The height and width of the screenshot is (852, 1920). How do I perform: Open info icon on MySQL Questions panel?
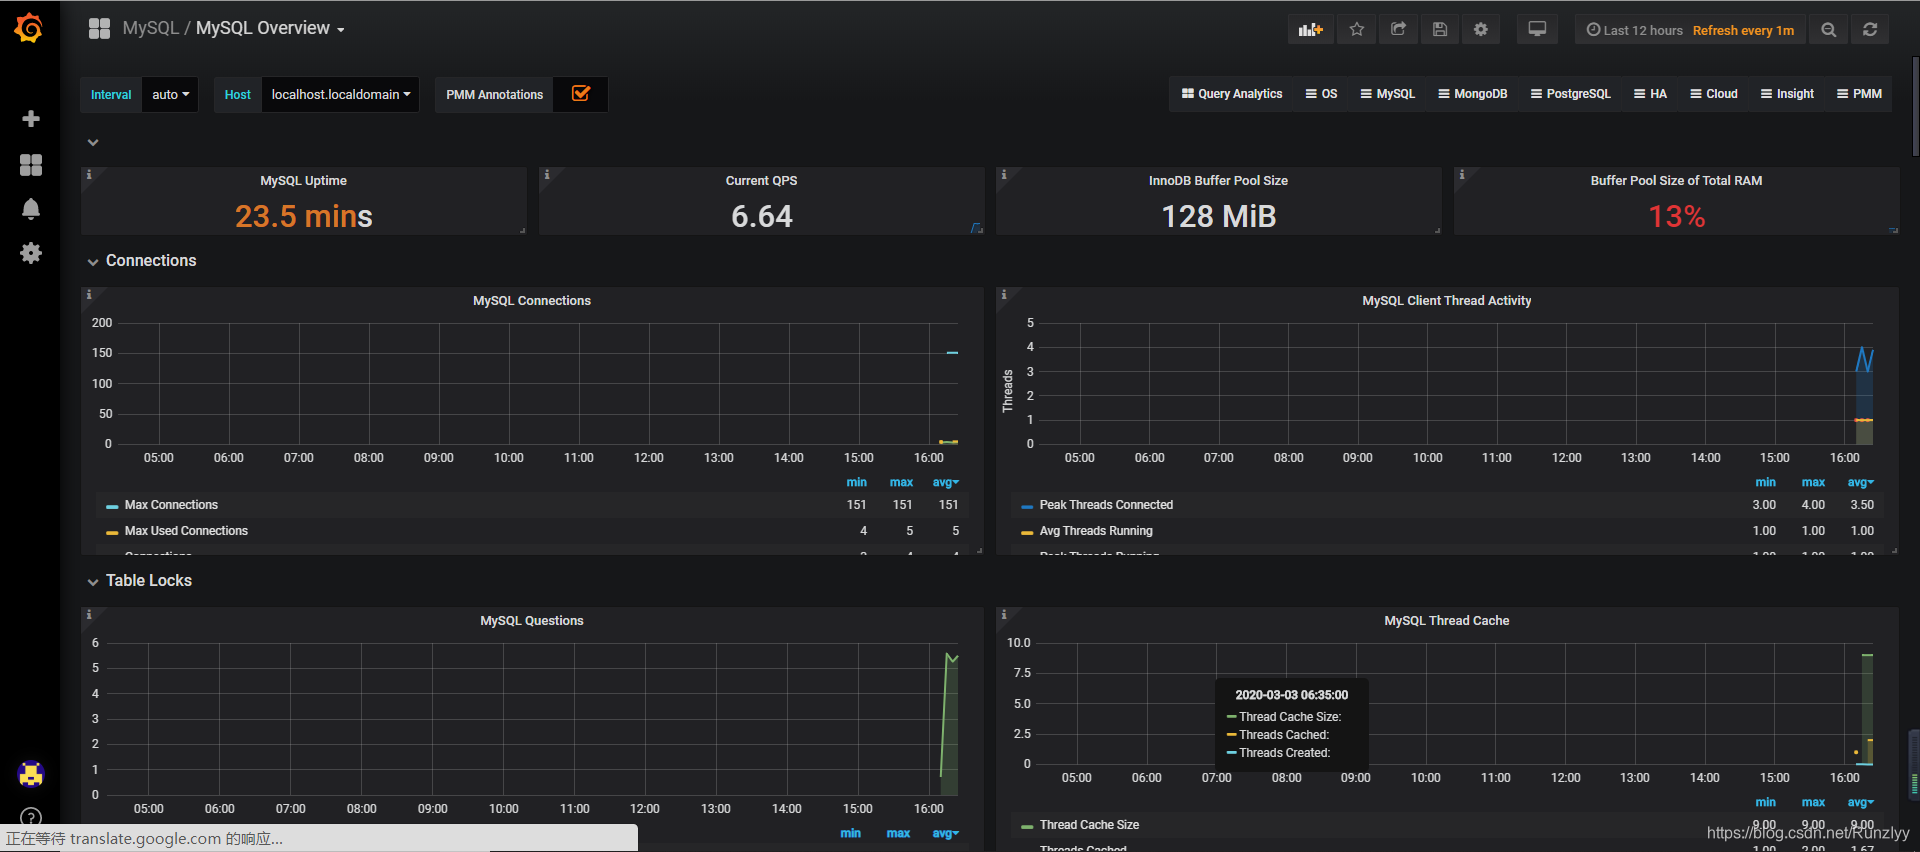pos(89,615)
